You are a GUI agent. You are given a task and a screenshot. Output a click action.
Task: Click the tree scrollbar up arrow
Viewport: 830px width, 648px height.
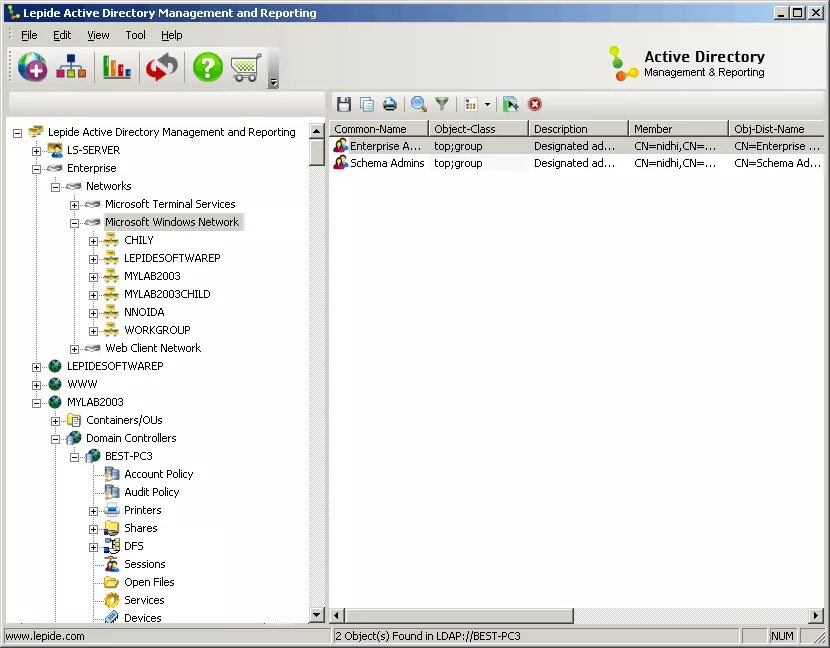click(x=317, y=130)
